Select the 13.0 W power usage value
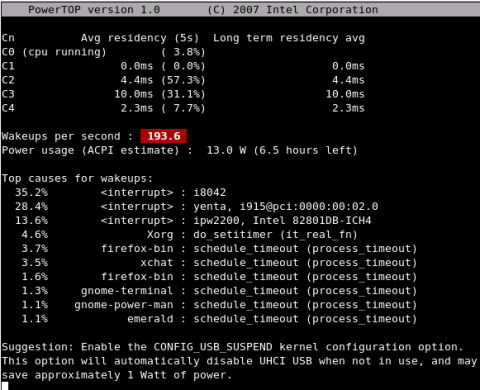Screen dimensions: 480x390 (226, 150)
